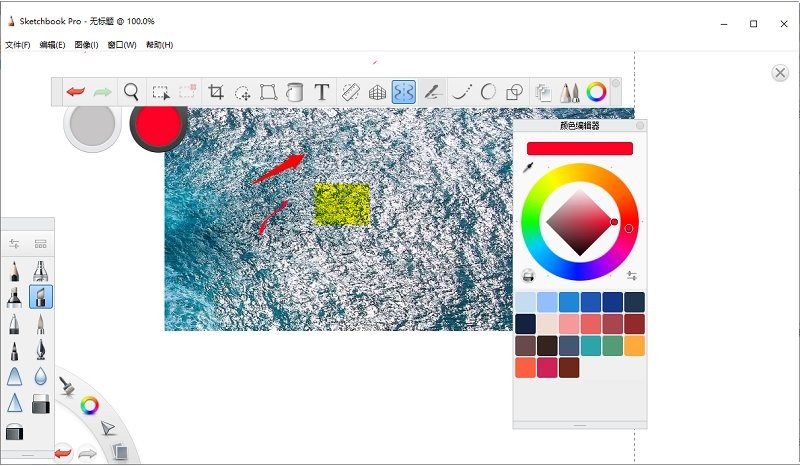The image size is (800, 466).
Task: Open the brush library grid icon
Action: (x=40, y=244)
